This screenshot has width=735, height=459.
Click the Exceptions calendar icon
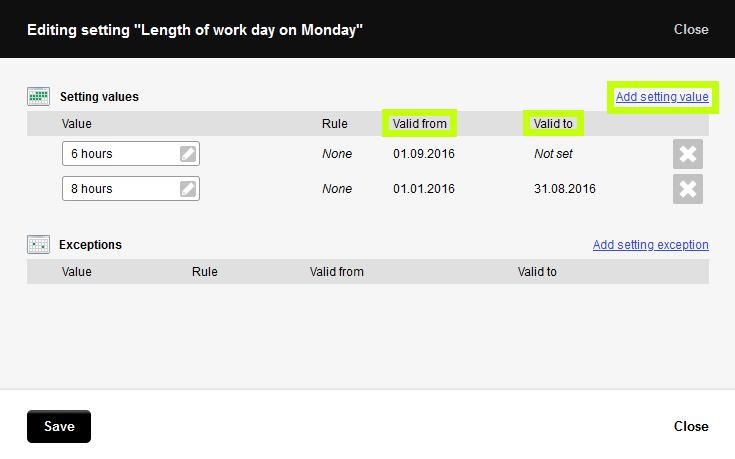click(x=38, y=244)
